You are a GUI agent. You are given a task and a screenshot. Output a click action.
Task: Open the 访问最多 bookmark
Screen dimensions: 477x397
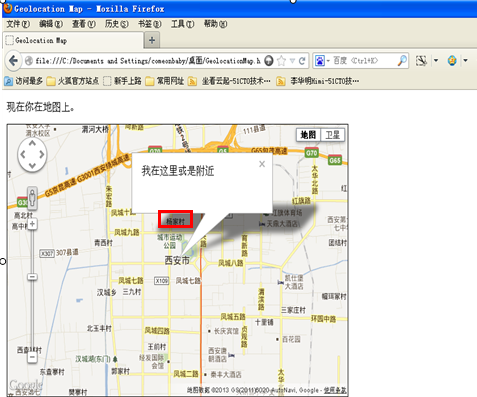tap(23, 81)
